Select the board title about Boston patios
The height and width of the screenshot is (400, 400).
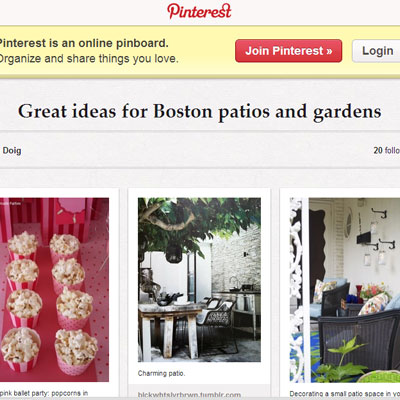pyautogui.click(x=199, y=111)
